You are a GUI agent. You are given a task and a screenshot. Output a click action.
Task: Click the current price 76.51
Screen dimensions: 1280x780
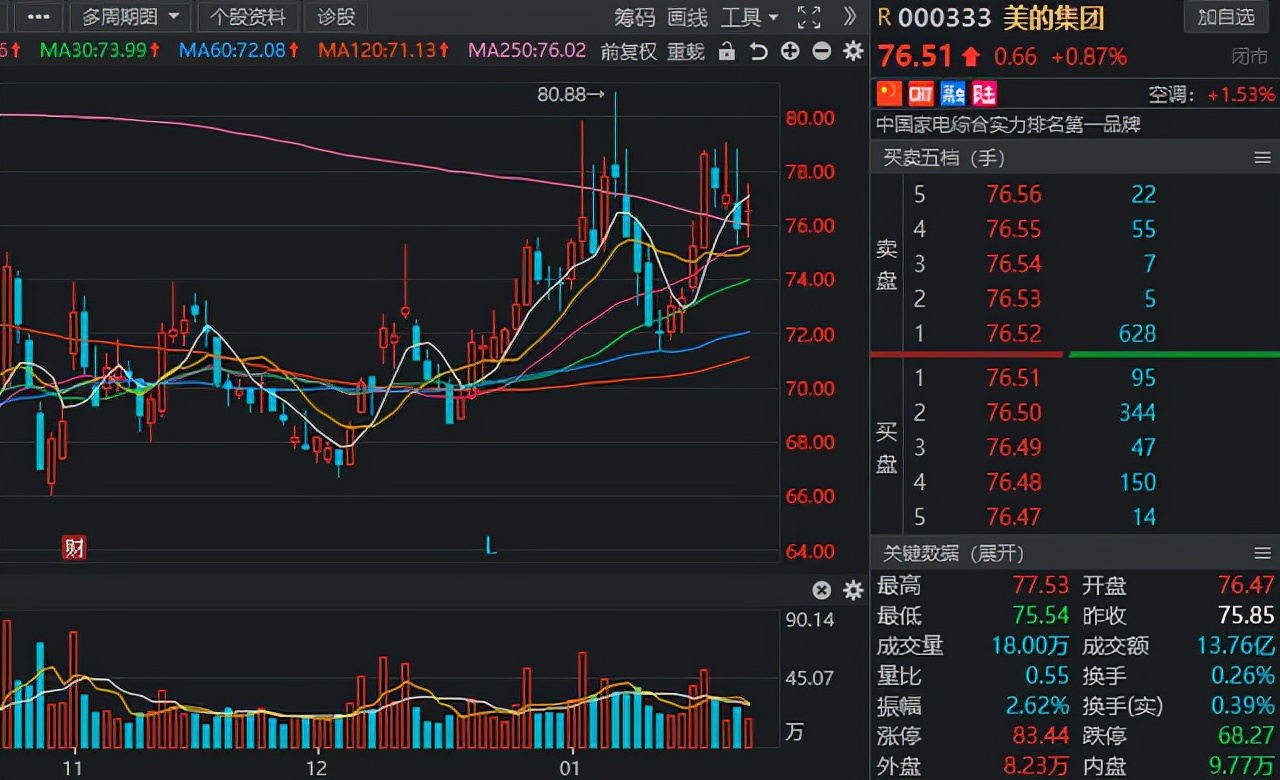point(914,57)
